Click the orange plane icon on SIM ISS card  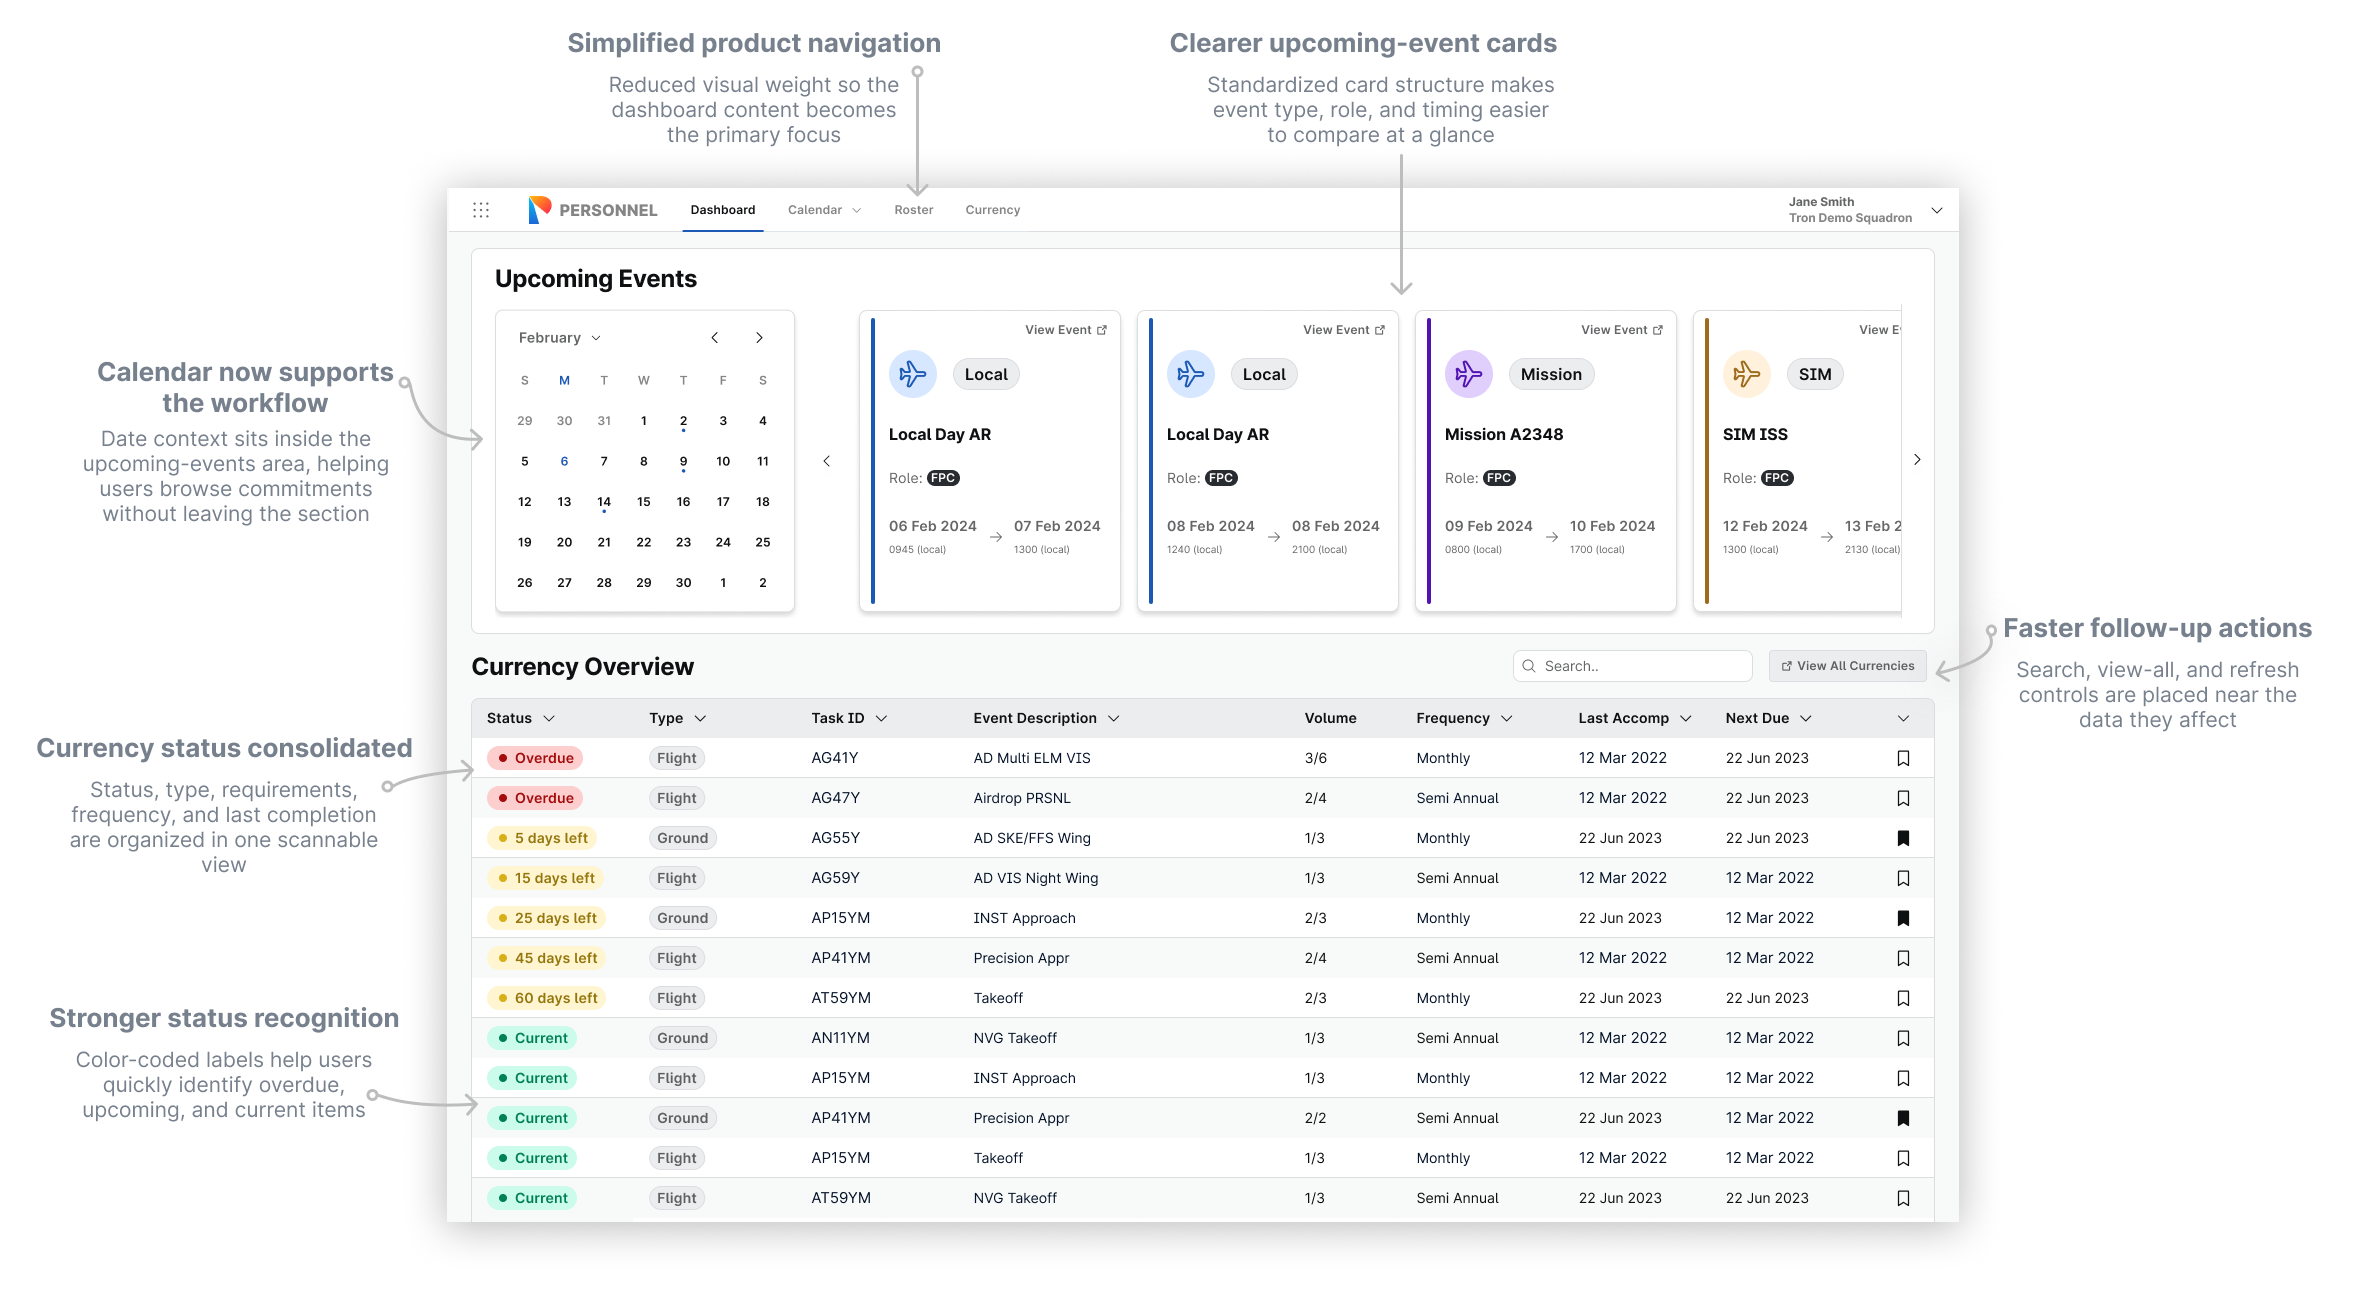(1746, 375)
